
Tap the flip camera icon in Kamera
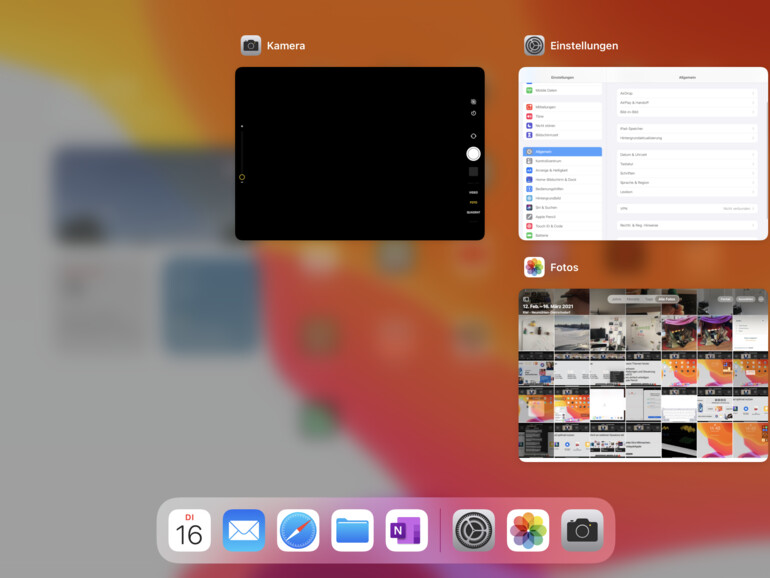tap(473, 136)
